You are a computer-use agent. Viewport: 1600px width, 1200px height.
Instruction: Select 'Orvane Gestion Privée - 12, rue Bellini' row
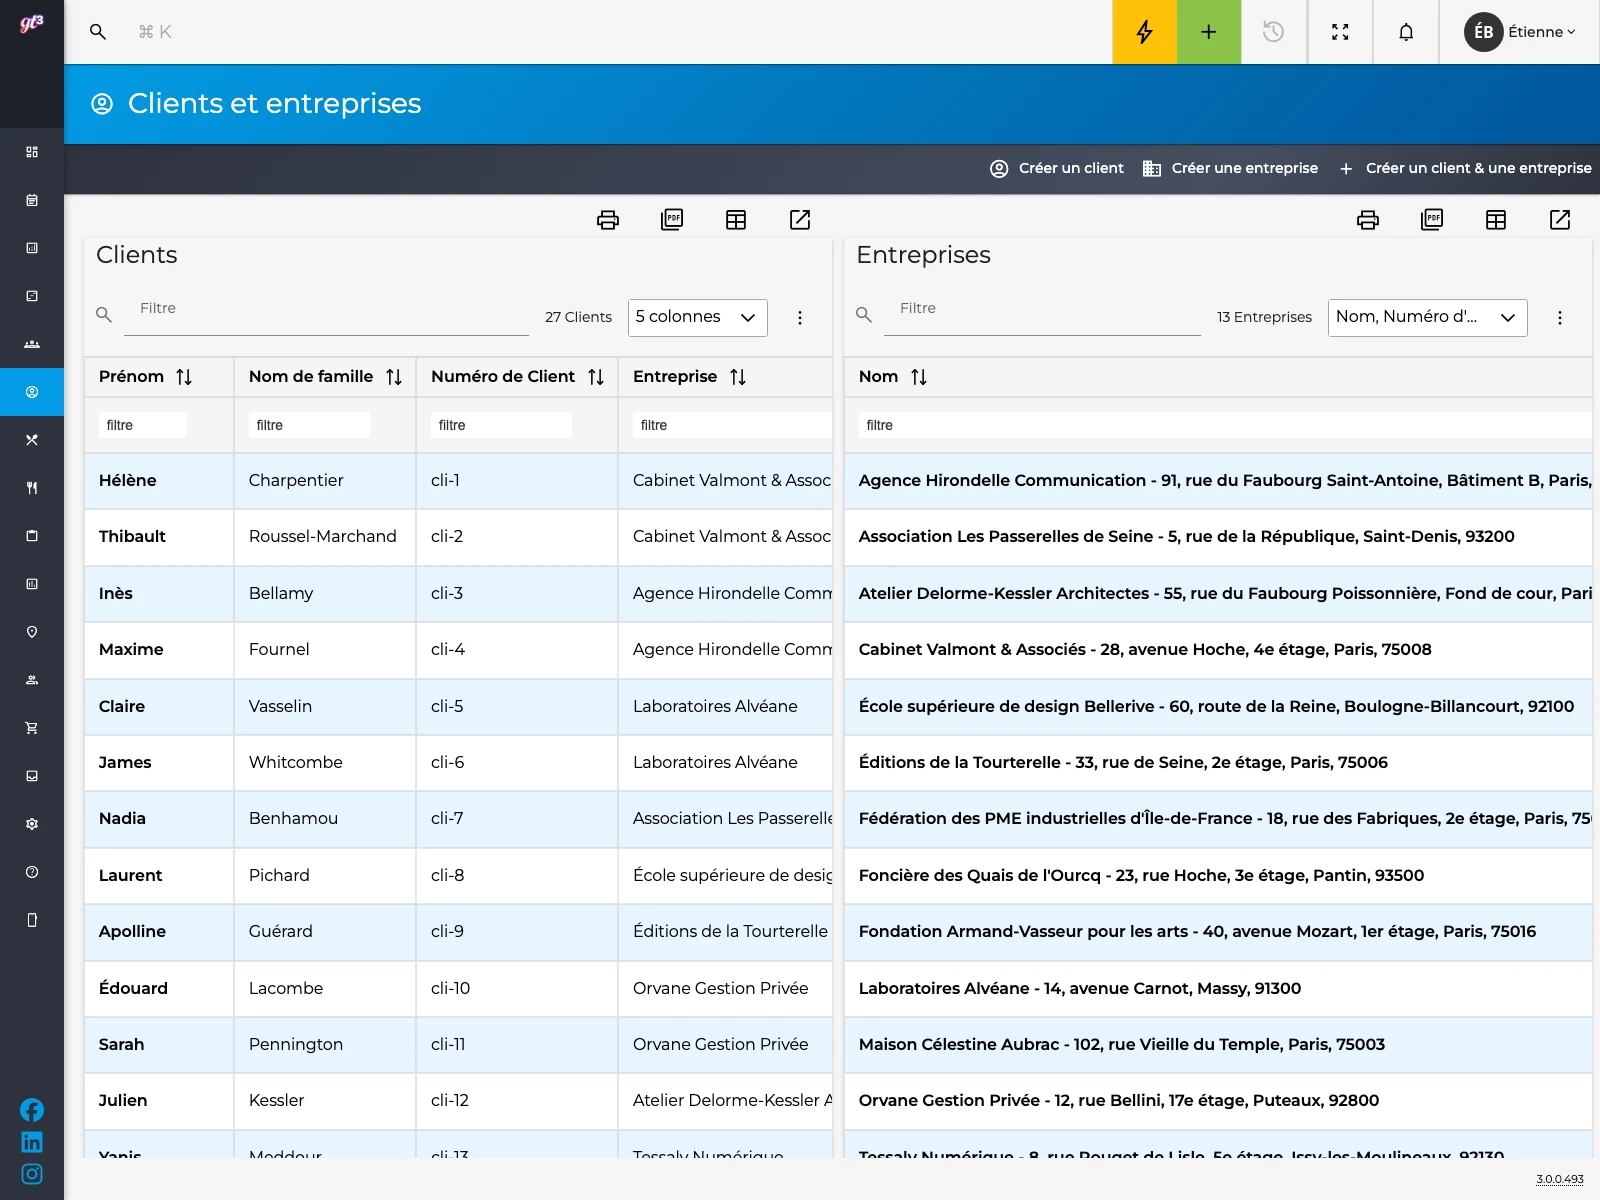click(1218, 1101)
